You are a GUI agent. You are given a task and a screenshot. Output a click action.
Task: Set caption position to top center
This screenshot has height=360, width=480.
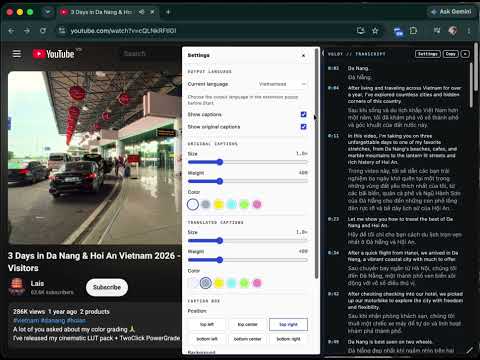pyautogui.click(x=247, y=324)
